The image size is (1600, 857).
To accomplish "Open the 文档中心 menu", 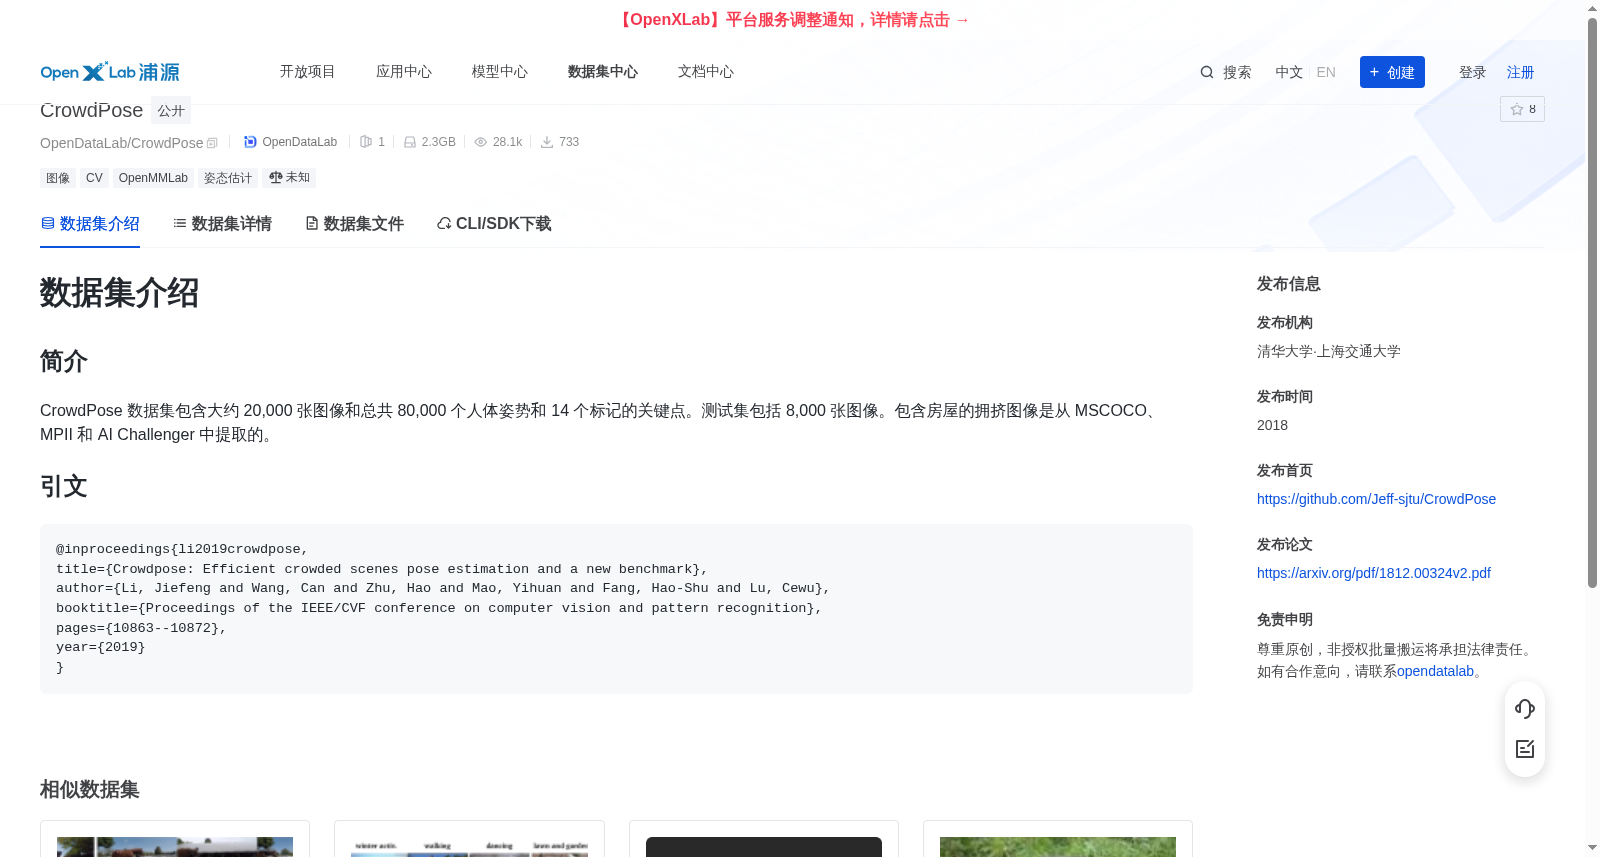I will pos(706,72).
